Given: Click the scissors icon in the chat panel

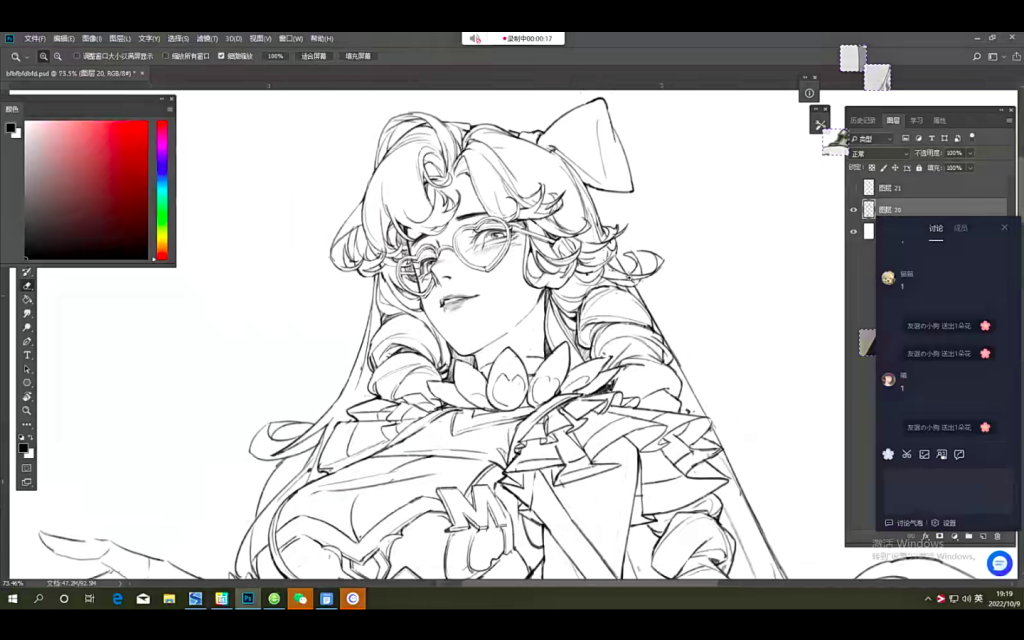Looking at the screenshot, I should point(906,454).
